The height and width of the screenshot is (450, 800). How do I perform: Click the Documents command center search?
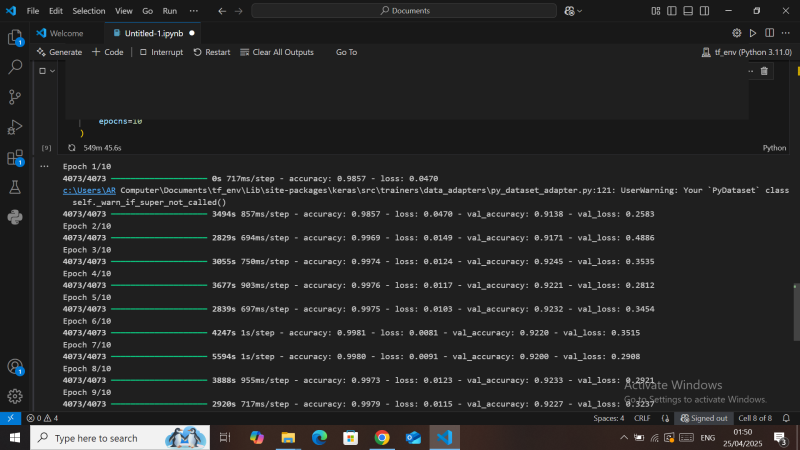tap(404, 11)
